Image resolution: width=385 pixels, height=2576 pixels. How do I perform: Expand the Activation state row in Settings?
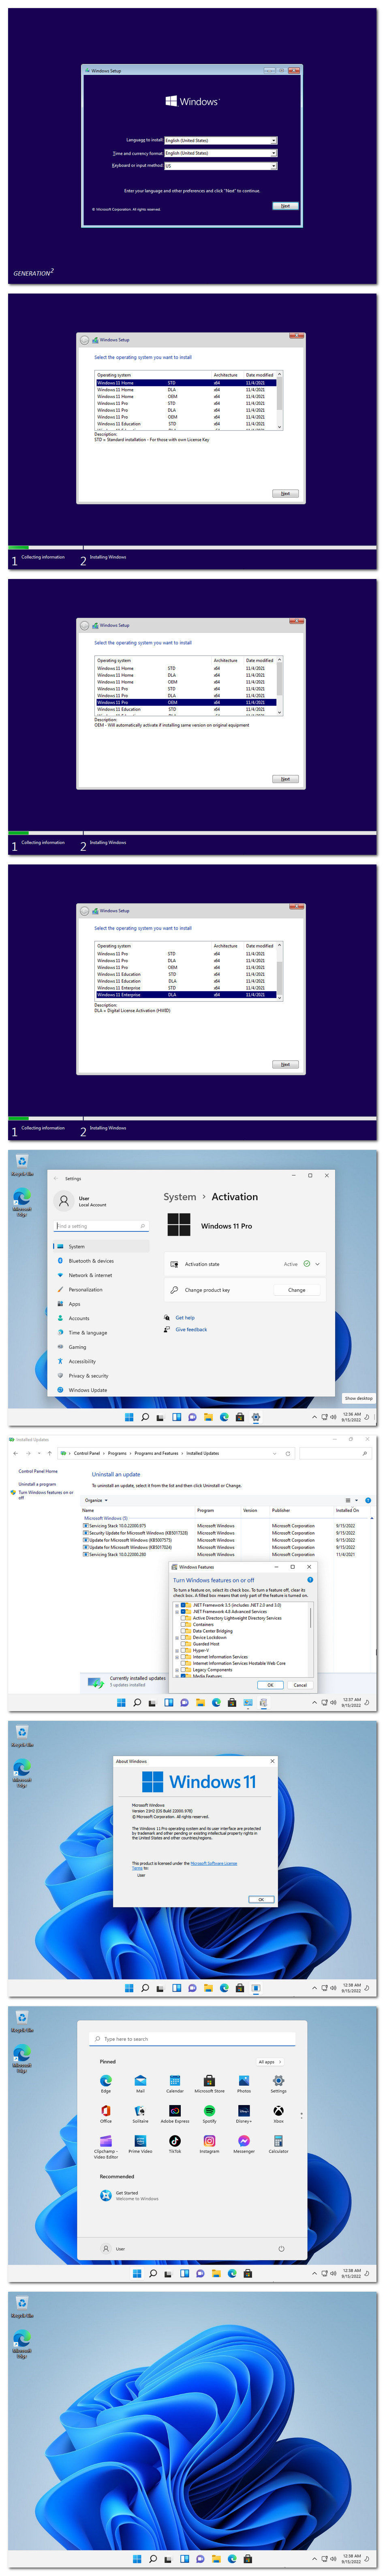[317, 1264]
